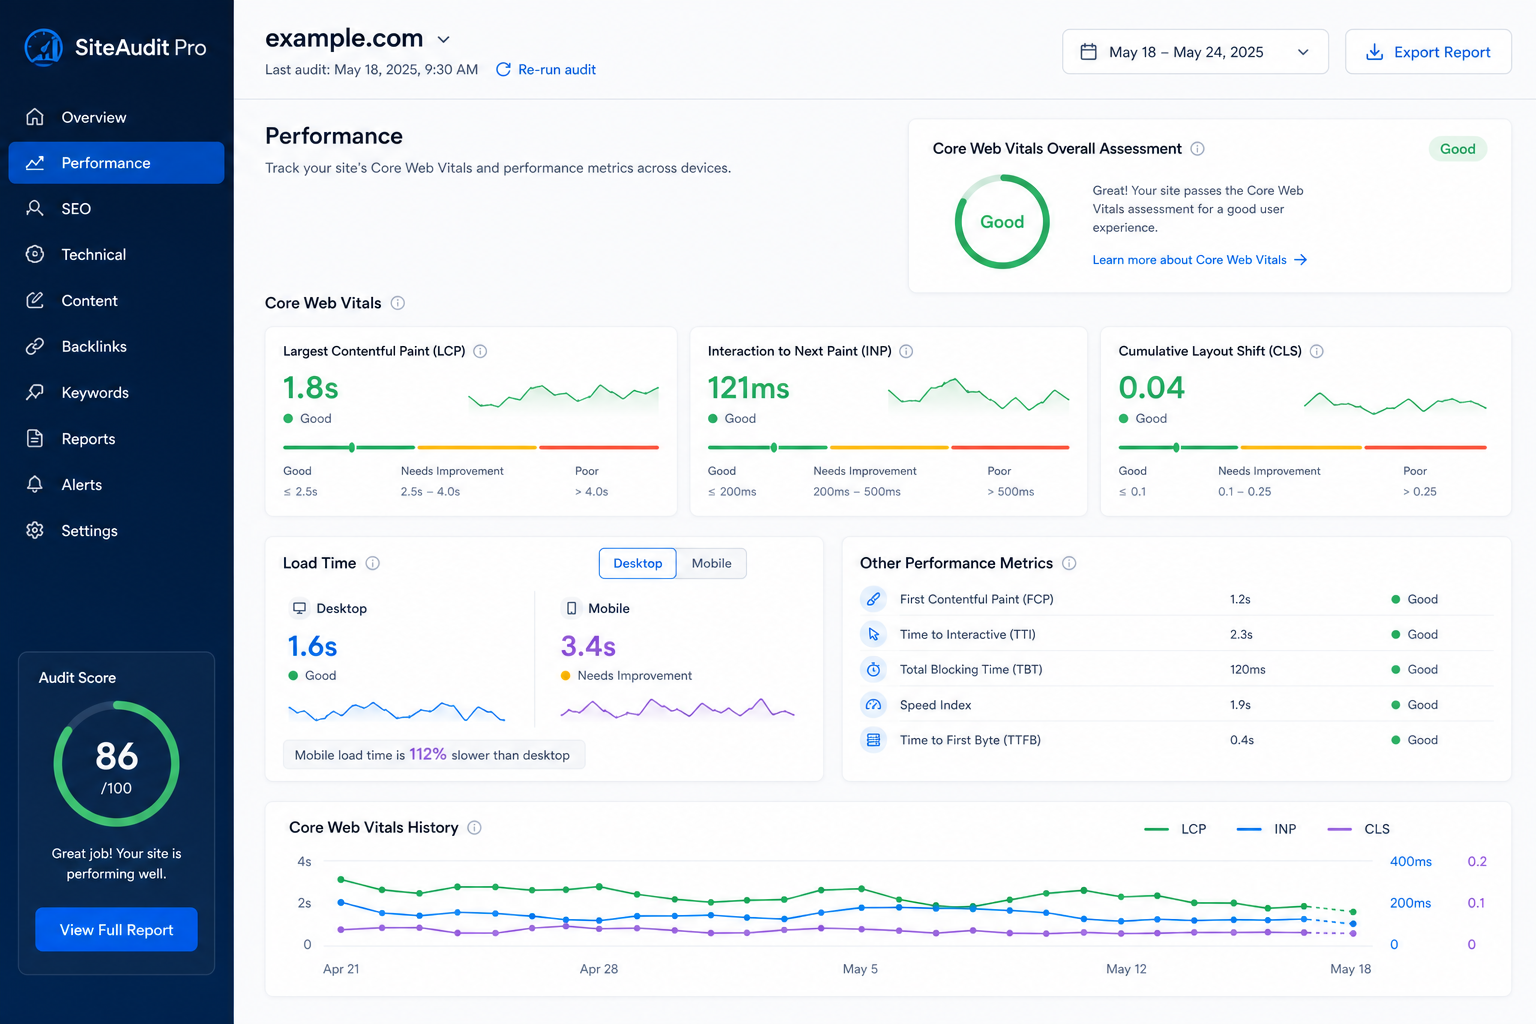This screenshot has height=1024, width=1536.
Task: Click the Export Report button
Action: point(1428,52)
